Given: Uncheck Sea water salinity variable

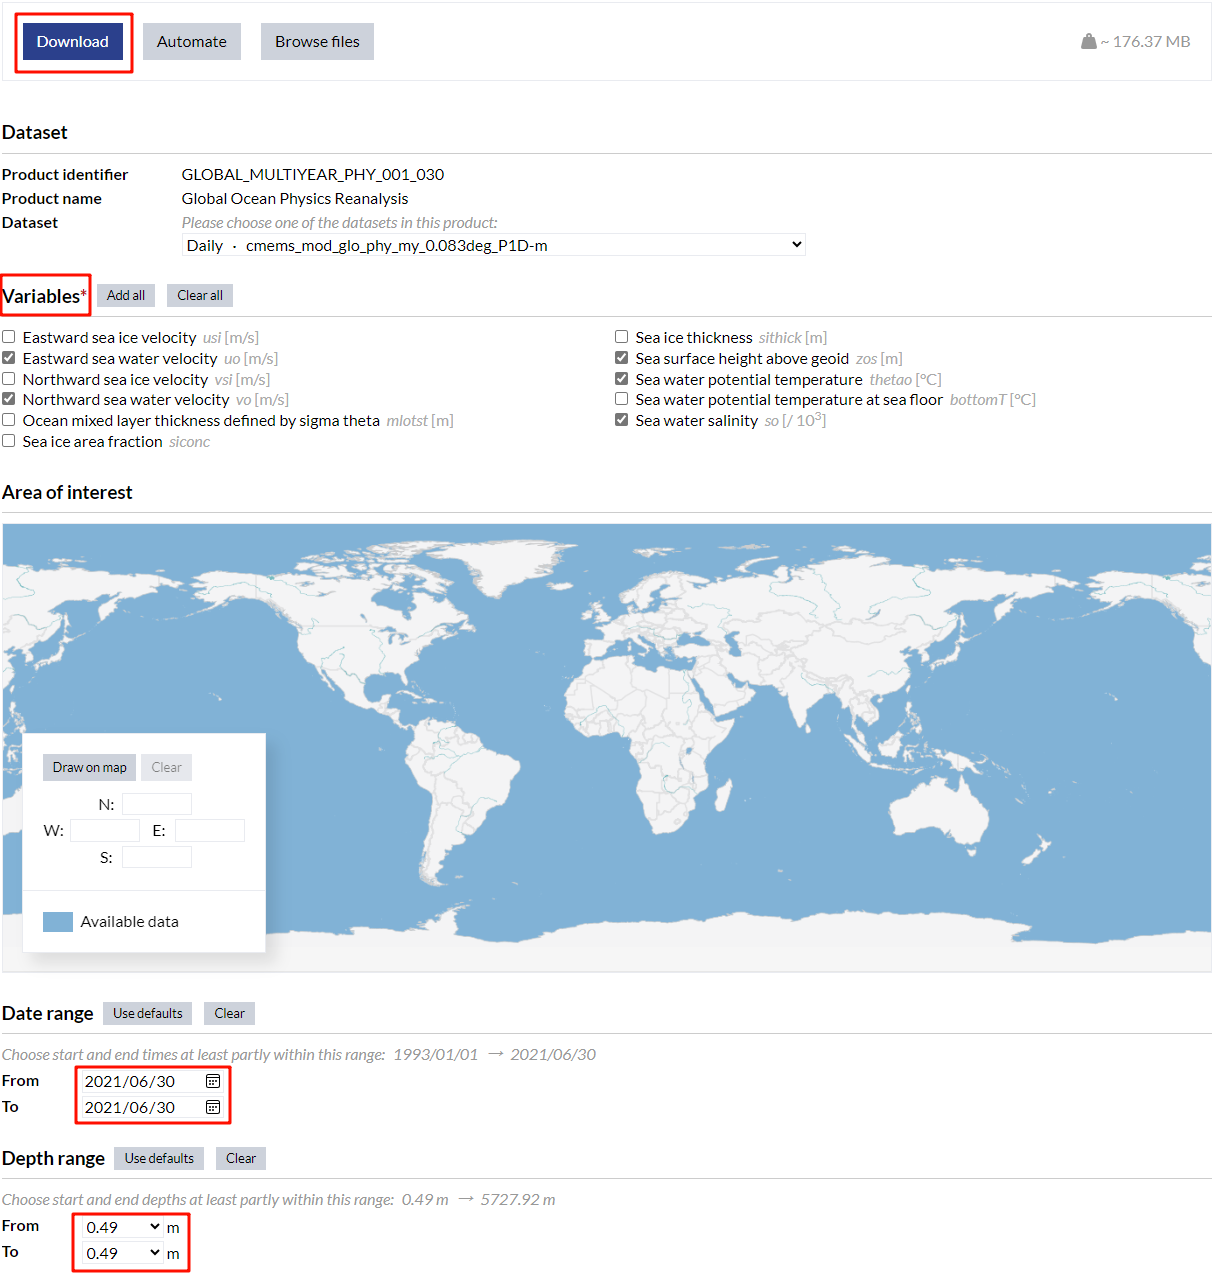Looking at the screenshot, I should click(621, 420).
